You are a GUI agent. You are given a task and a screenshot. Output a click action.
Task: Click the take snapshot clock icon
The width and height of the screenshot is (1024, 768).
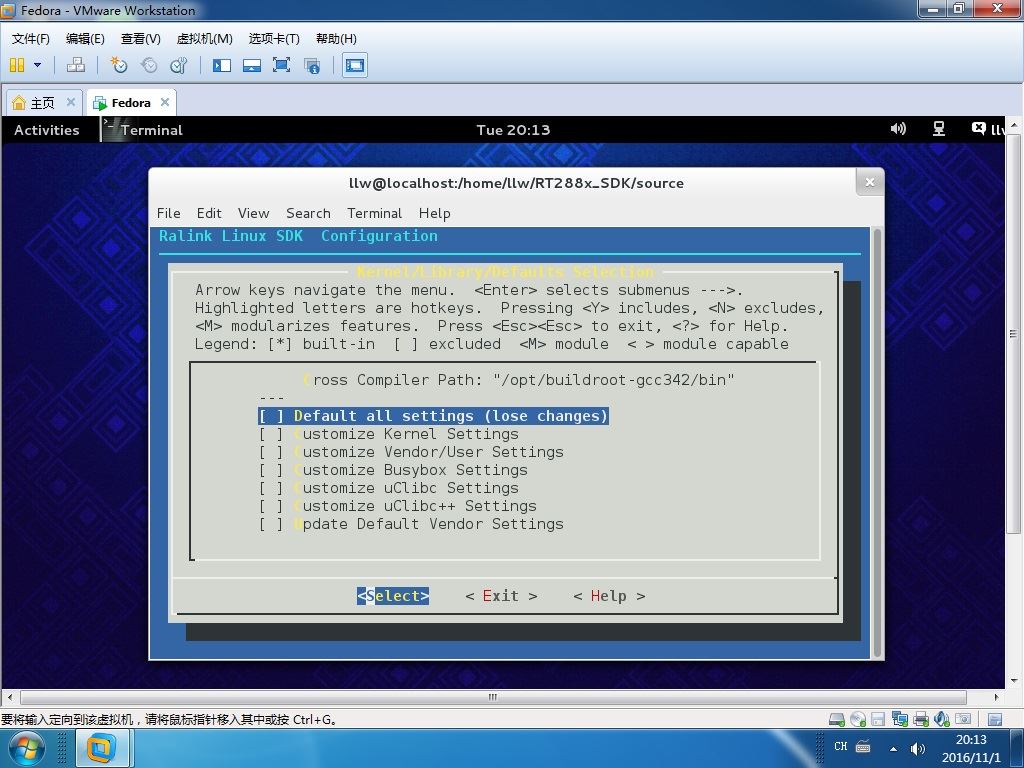coord(118,65)
